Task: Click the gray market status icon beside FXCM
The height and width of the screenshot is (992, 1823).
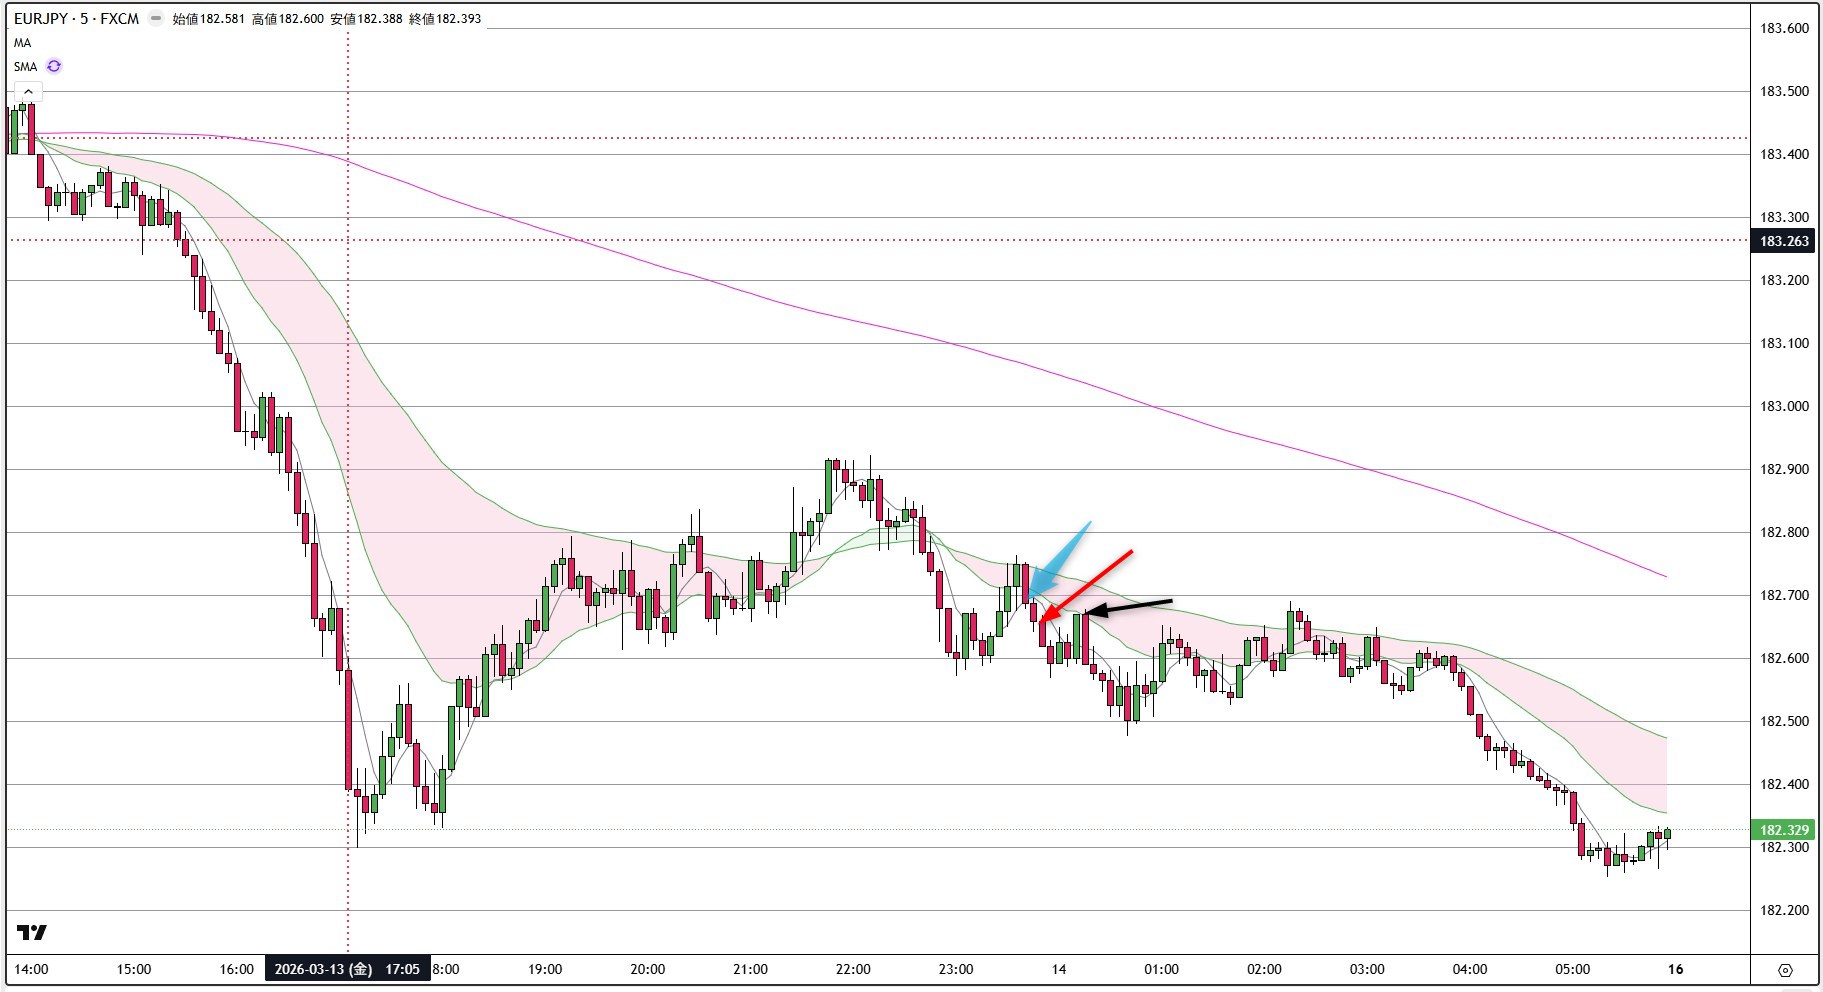Action: 156,19
